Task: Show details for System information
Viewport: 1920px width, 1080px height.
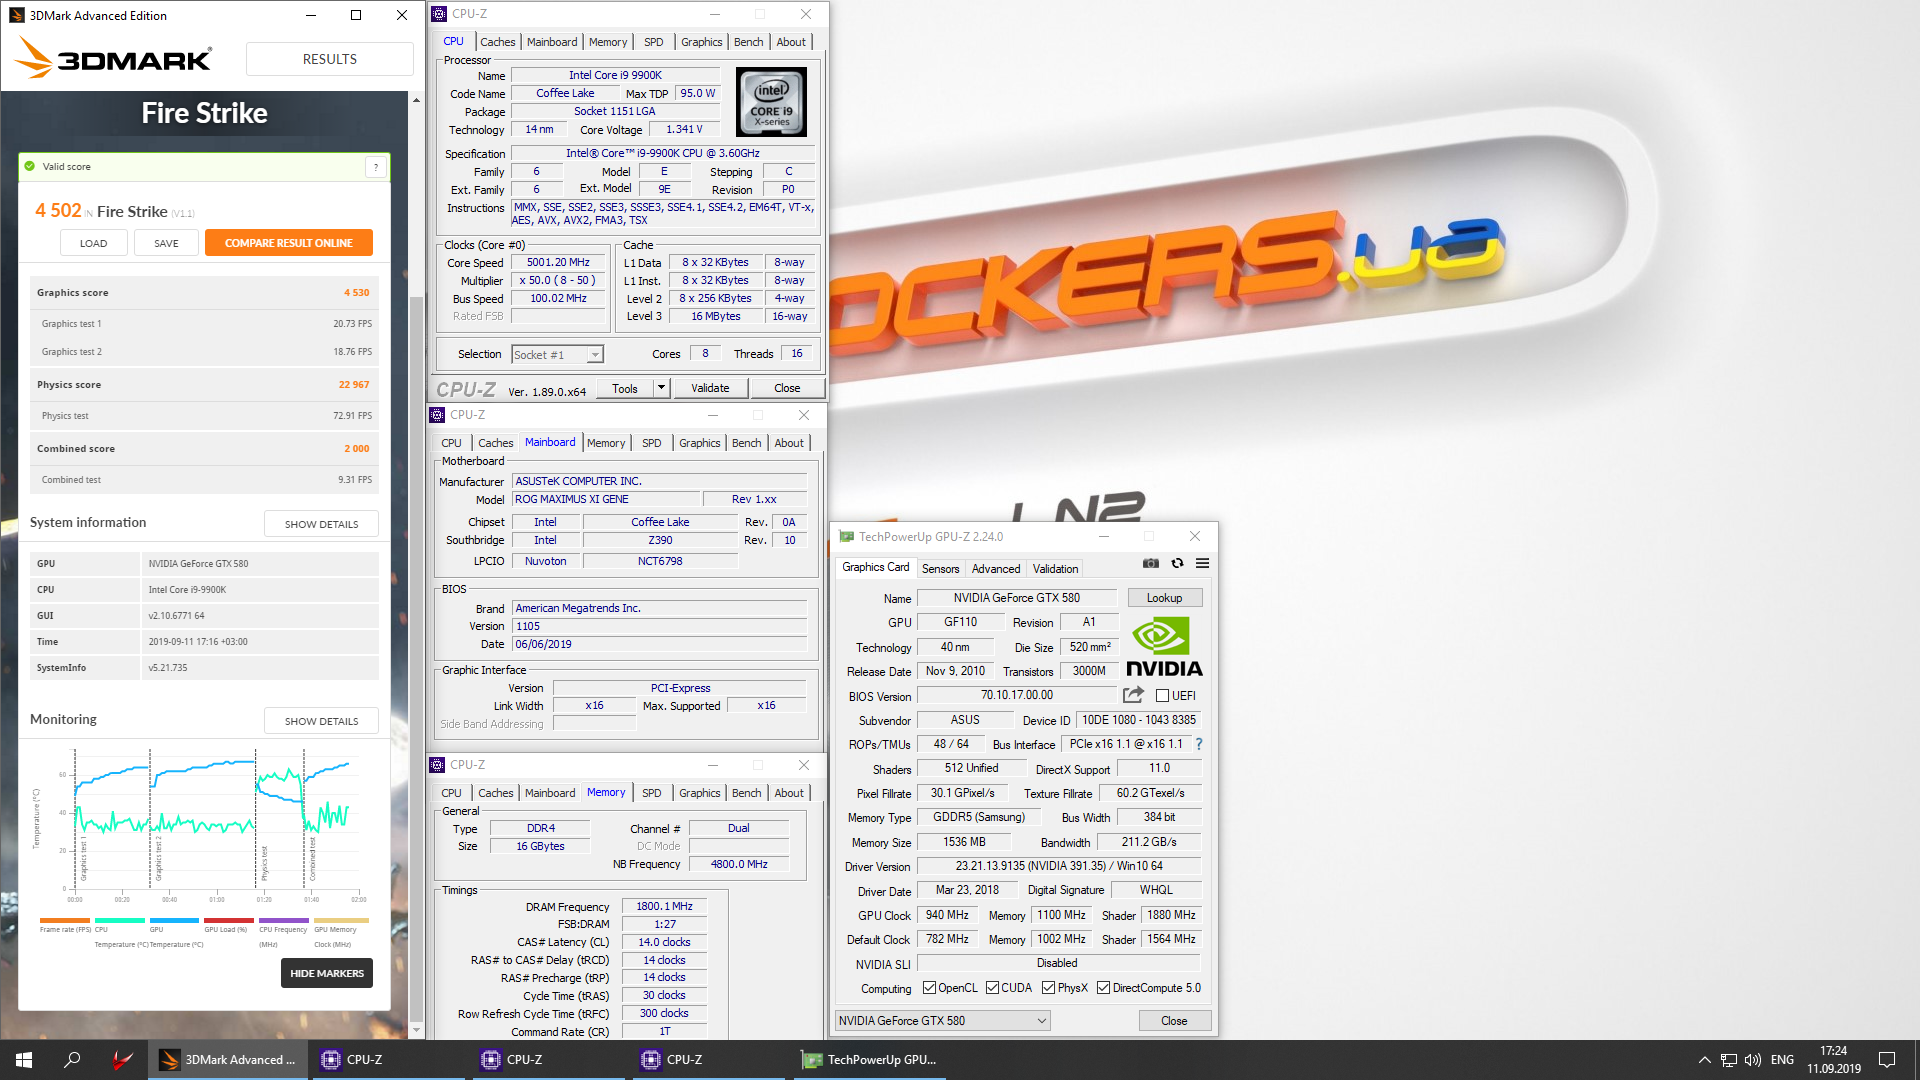Action: tap(321, 524)
